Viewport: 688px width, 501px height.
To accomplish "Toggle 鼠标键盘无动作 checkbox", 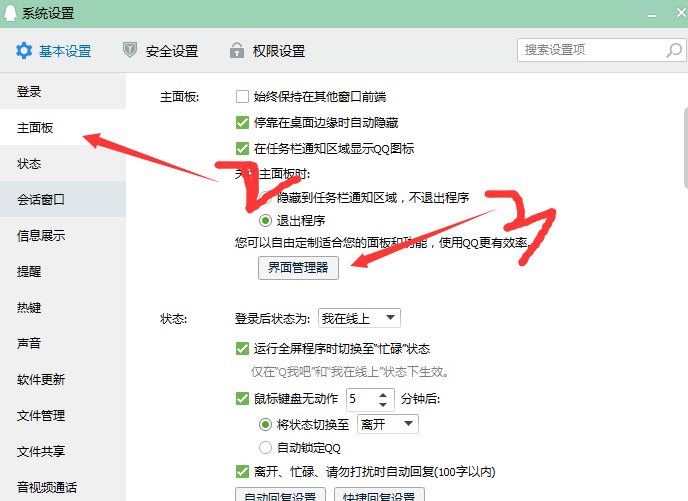I will click(x=242, y=398).
